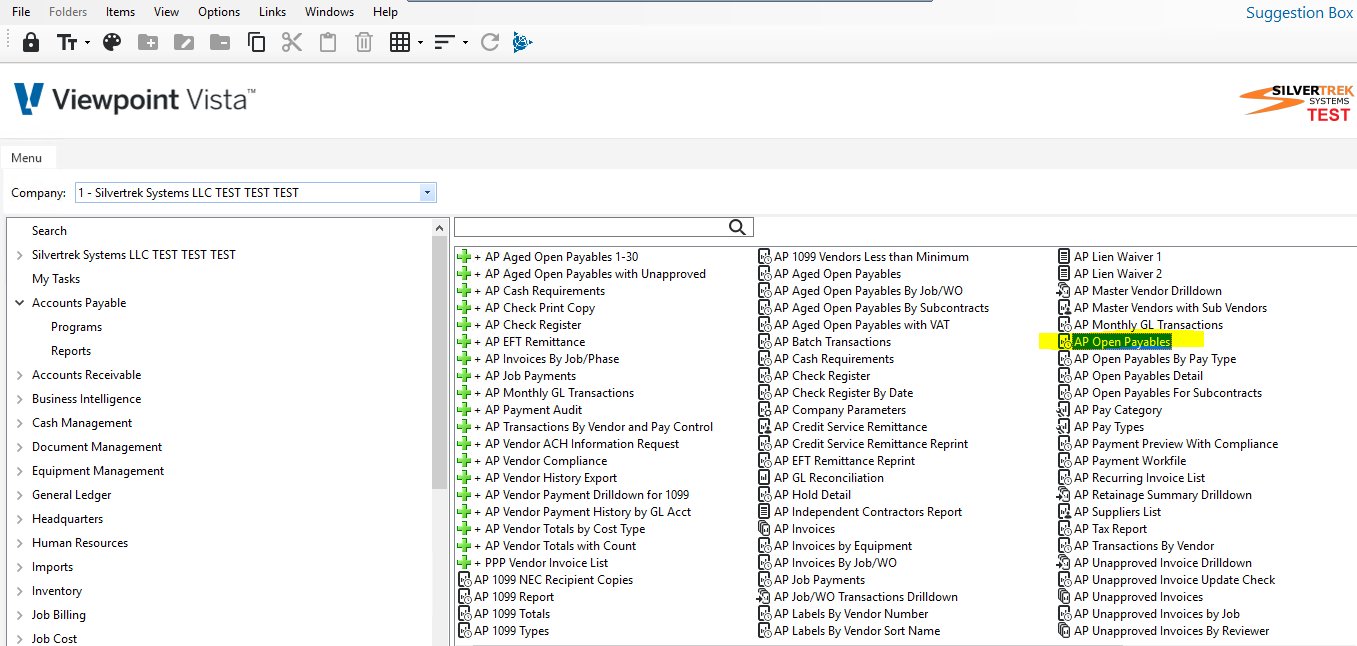
Task: Click icon beside AP Job/WO Transactions Drilldown
Action: pyautogui.click(x=765, y=597)
